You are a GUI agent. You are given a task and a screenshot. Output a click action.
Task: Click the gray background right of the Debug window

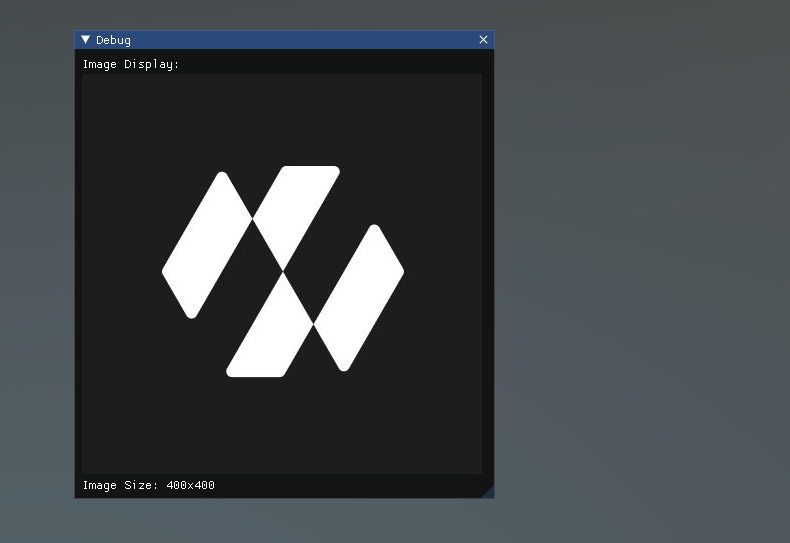pyautogui.click(x=640, y=270)
